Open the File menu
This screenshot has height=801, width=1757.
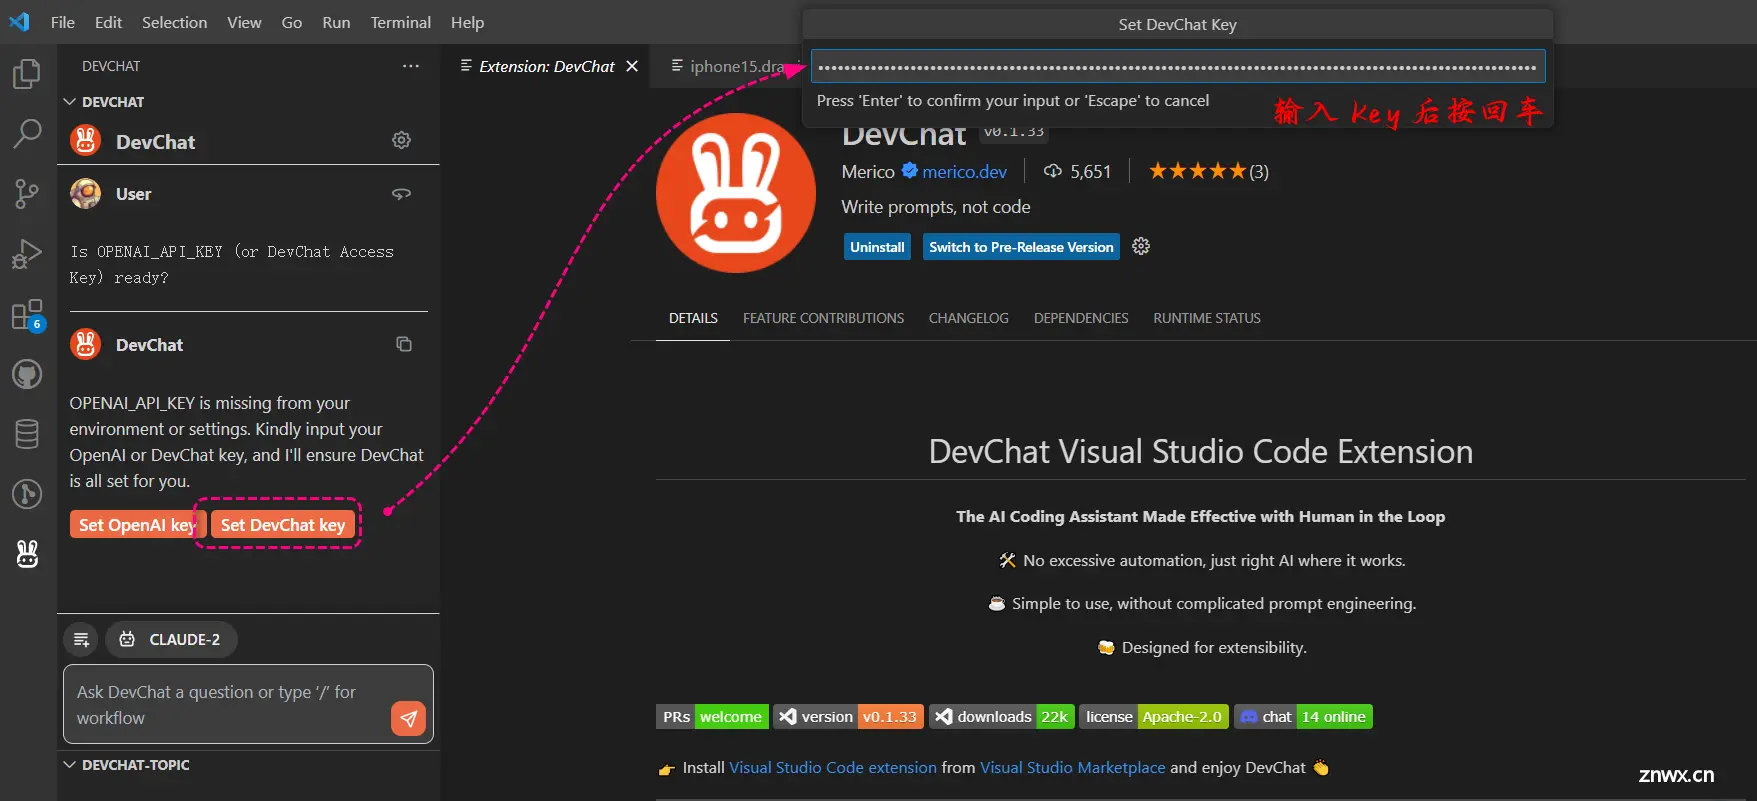63,22
